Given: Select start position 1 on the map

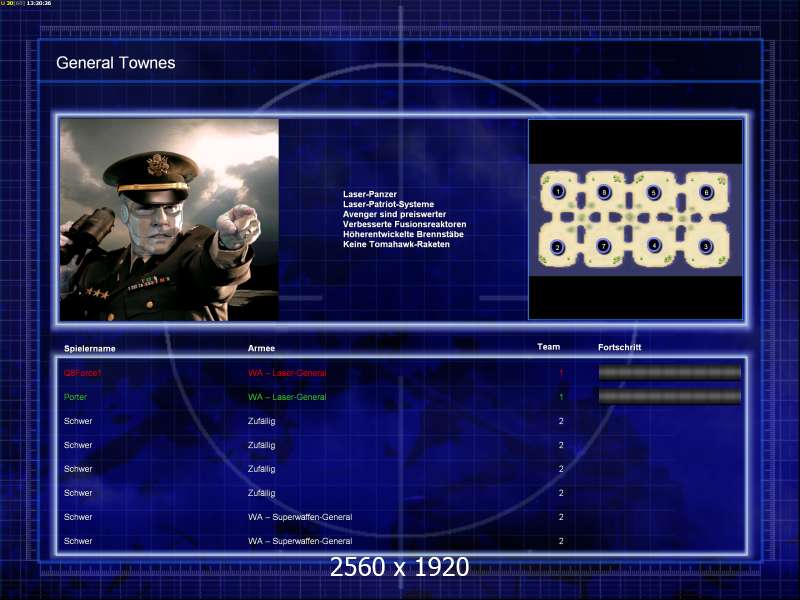Looking at the screenshot, I should [558, 192].
